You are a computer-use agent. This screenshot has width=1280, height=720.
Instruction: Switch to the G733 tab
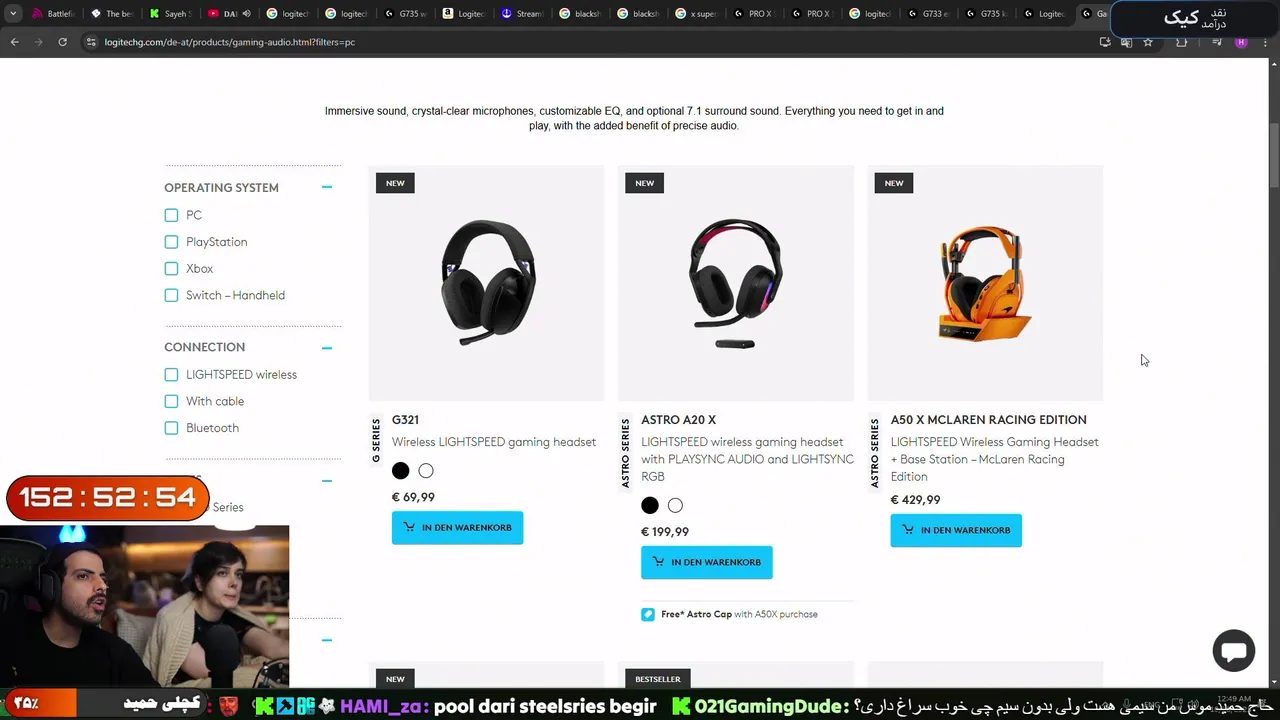[929, 14]
